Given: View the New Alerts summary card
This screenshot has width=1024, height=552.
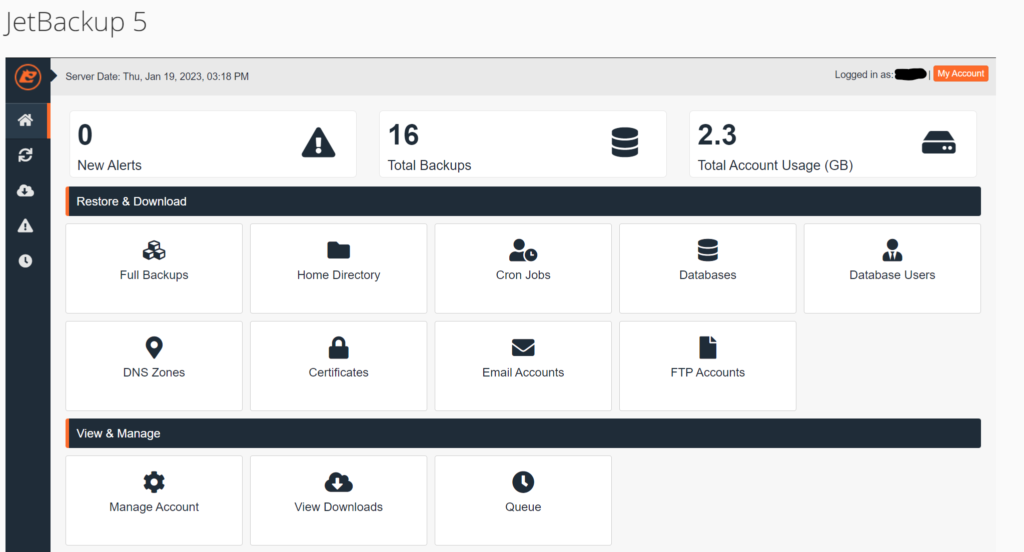Looking at the screenshot, I should coord(212,144).
